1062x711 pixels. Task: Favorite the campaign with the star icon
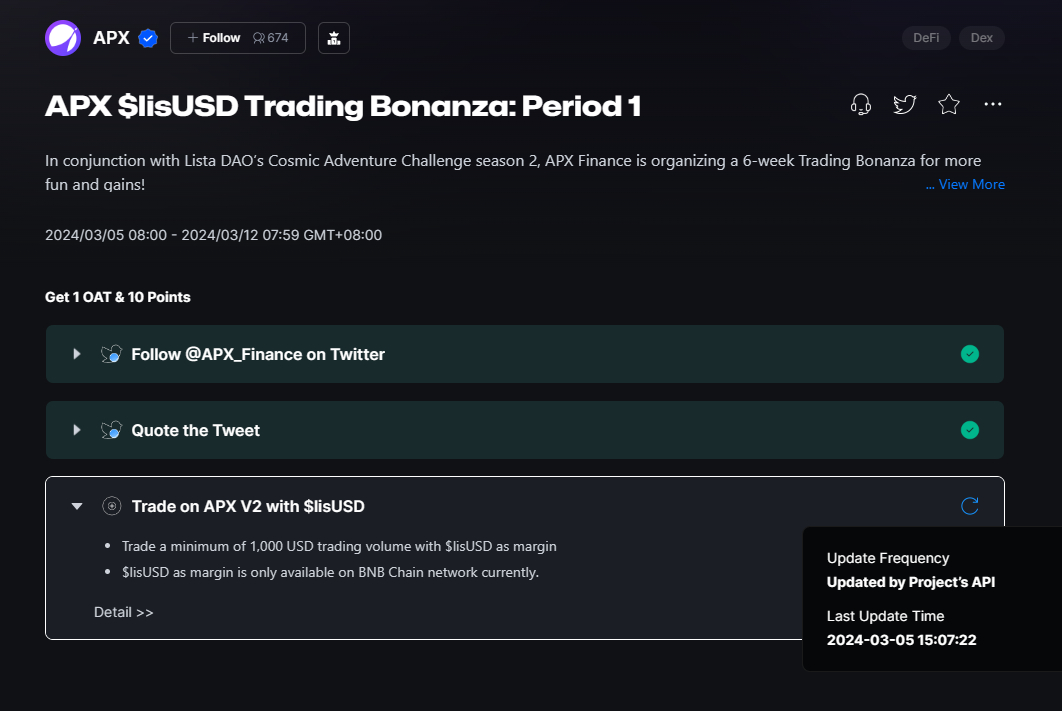949,104
